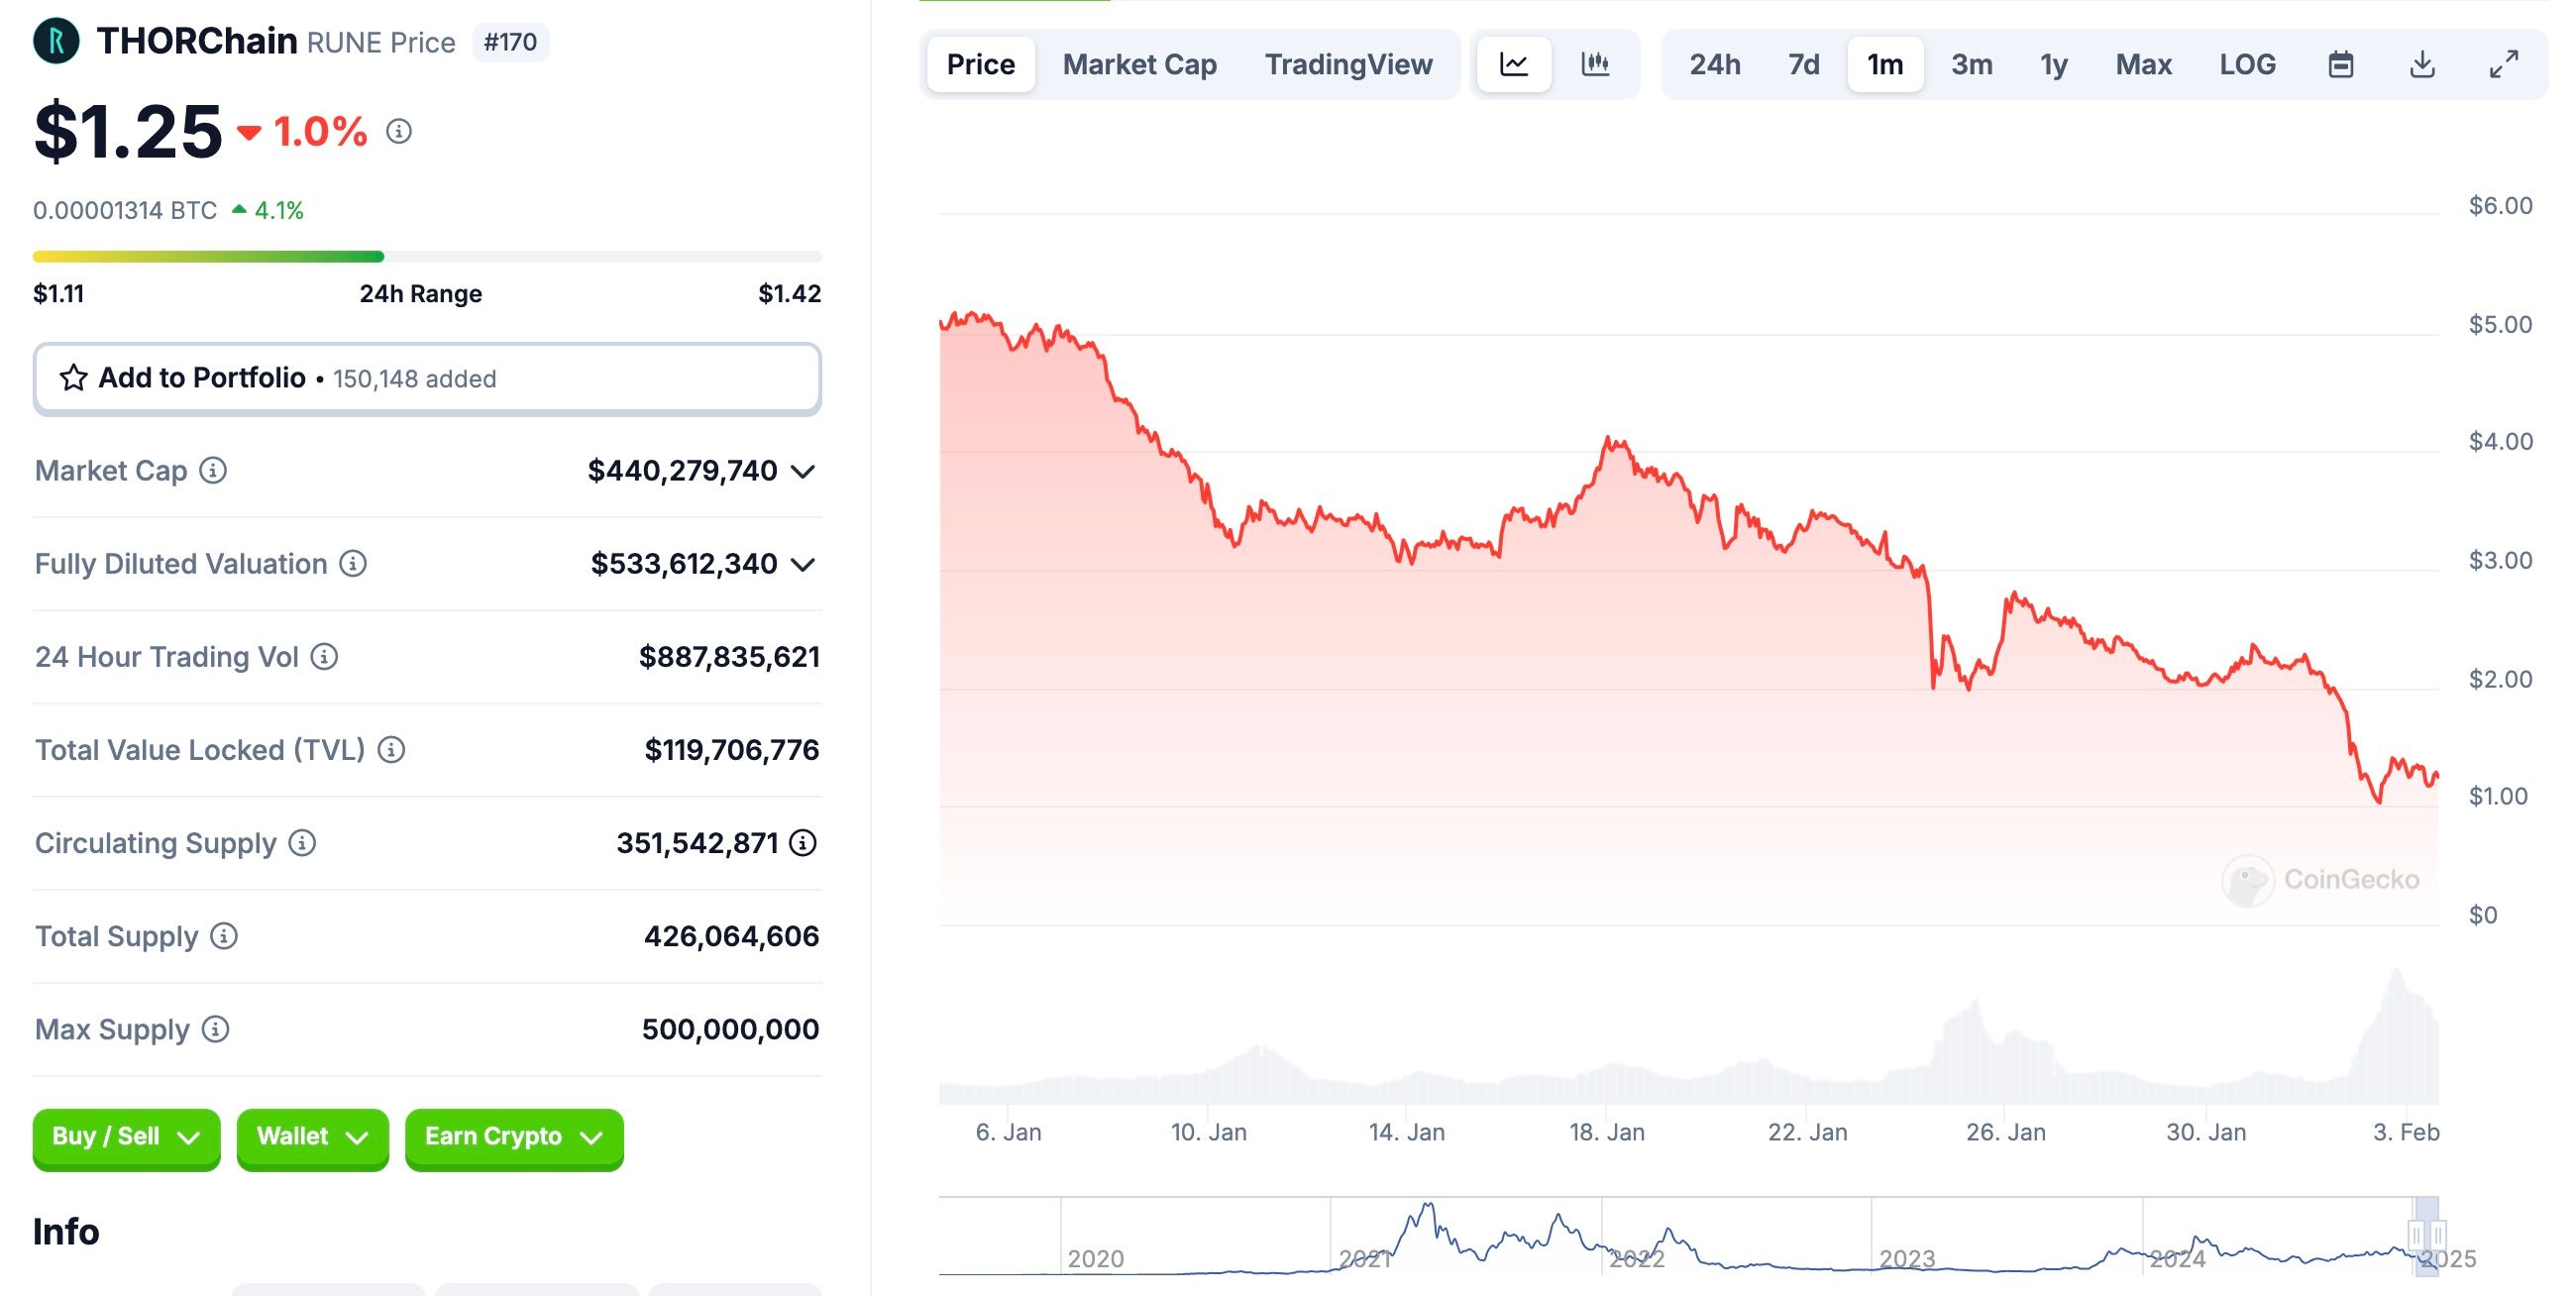The image size is (2576, 1296).
Task: Click Add to Portfolio button
Action: point(427,378)
